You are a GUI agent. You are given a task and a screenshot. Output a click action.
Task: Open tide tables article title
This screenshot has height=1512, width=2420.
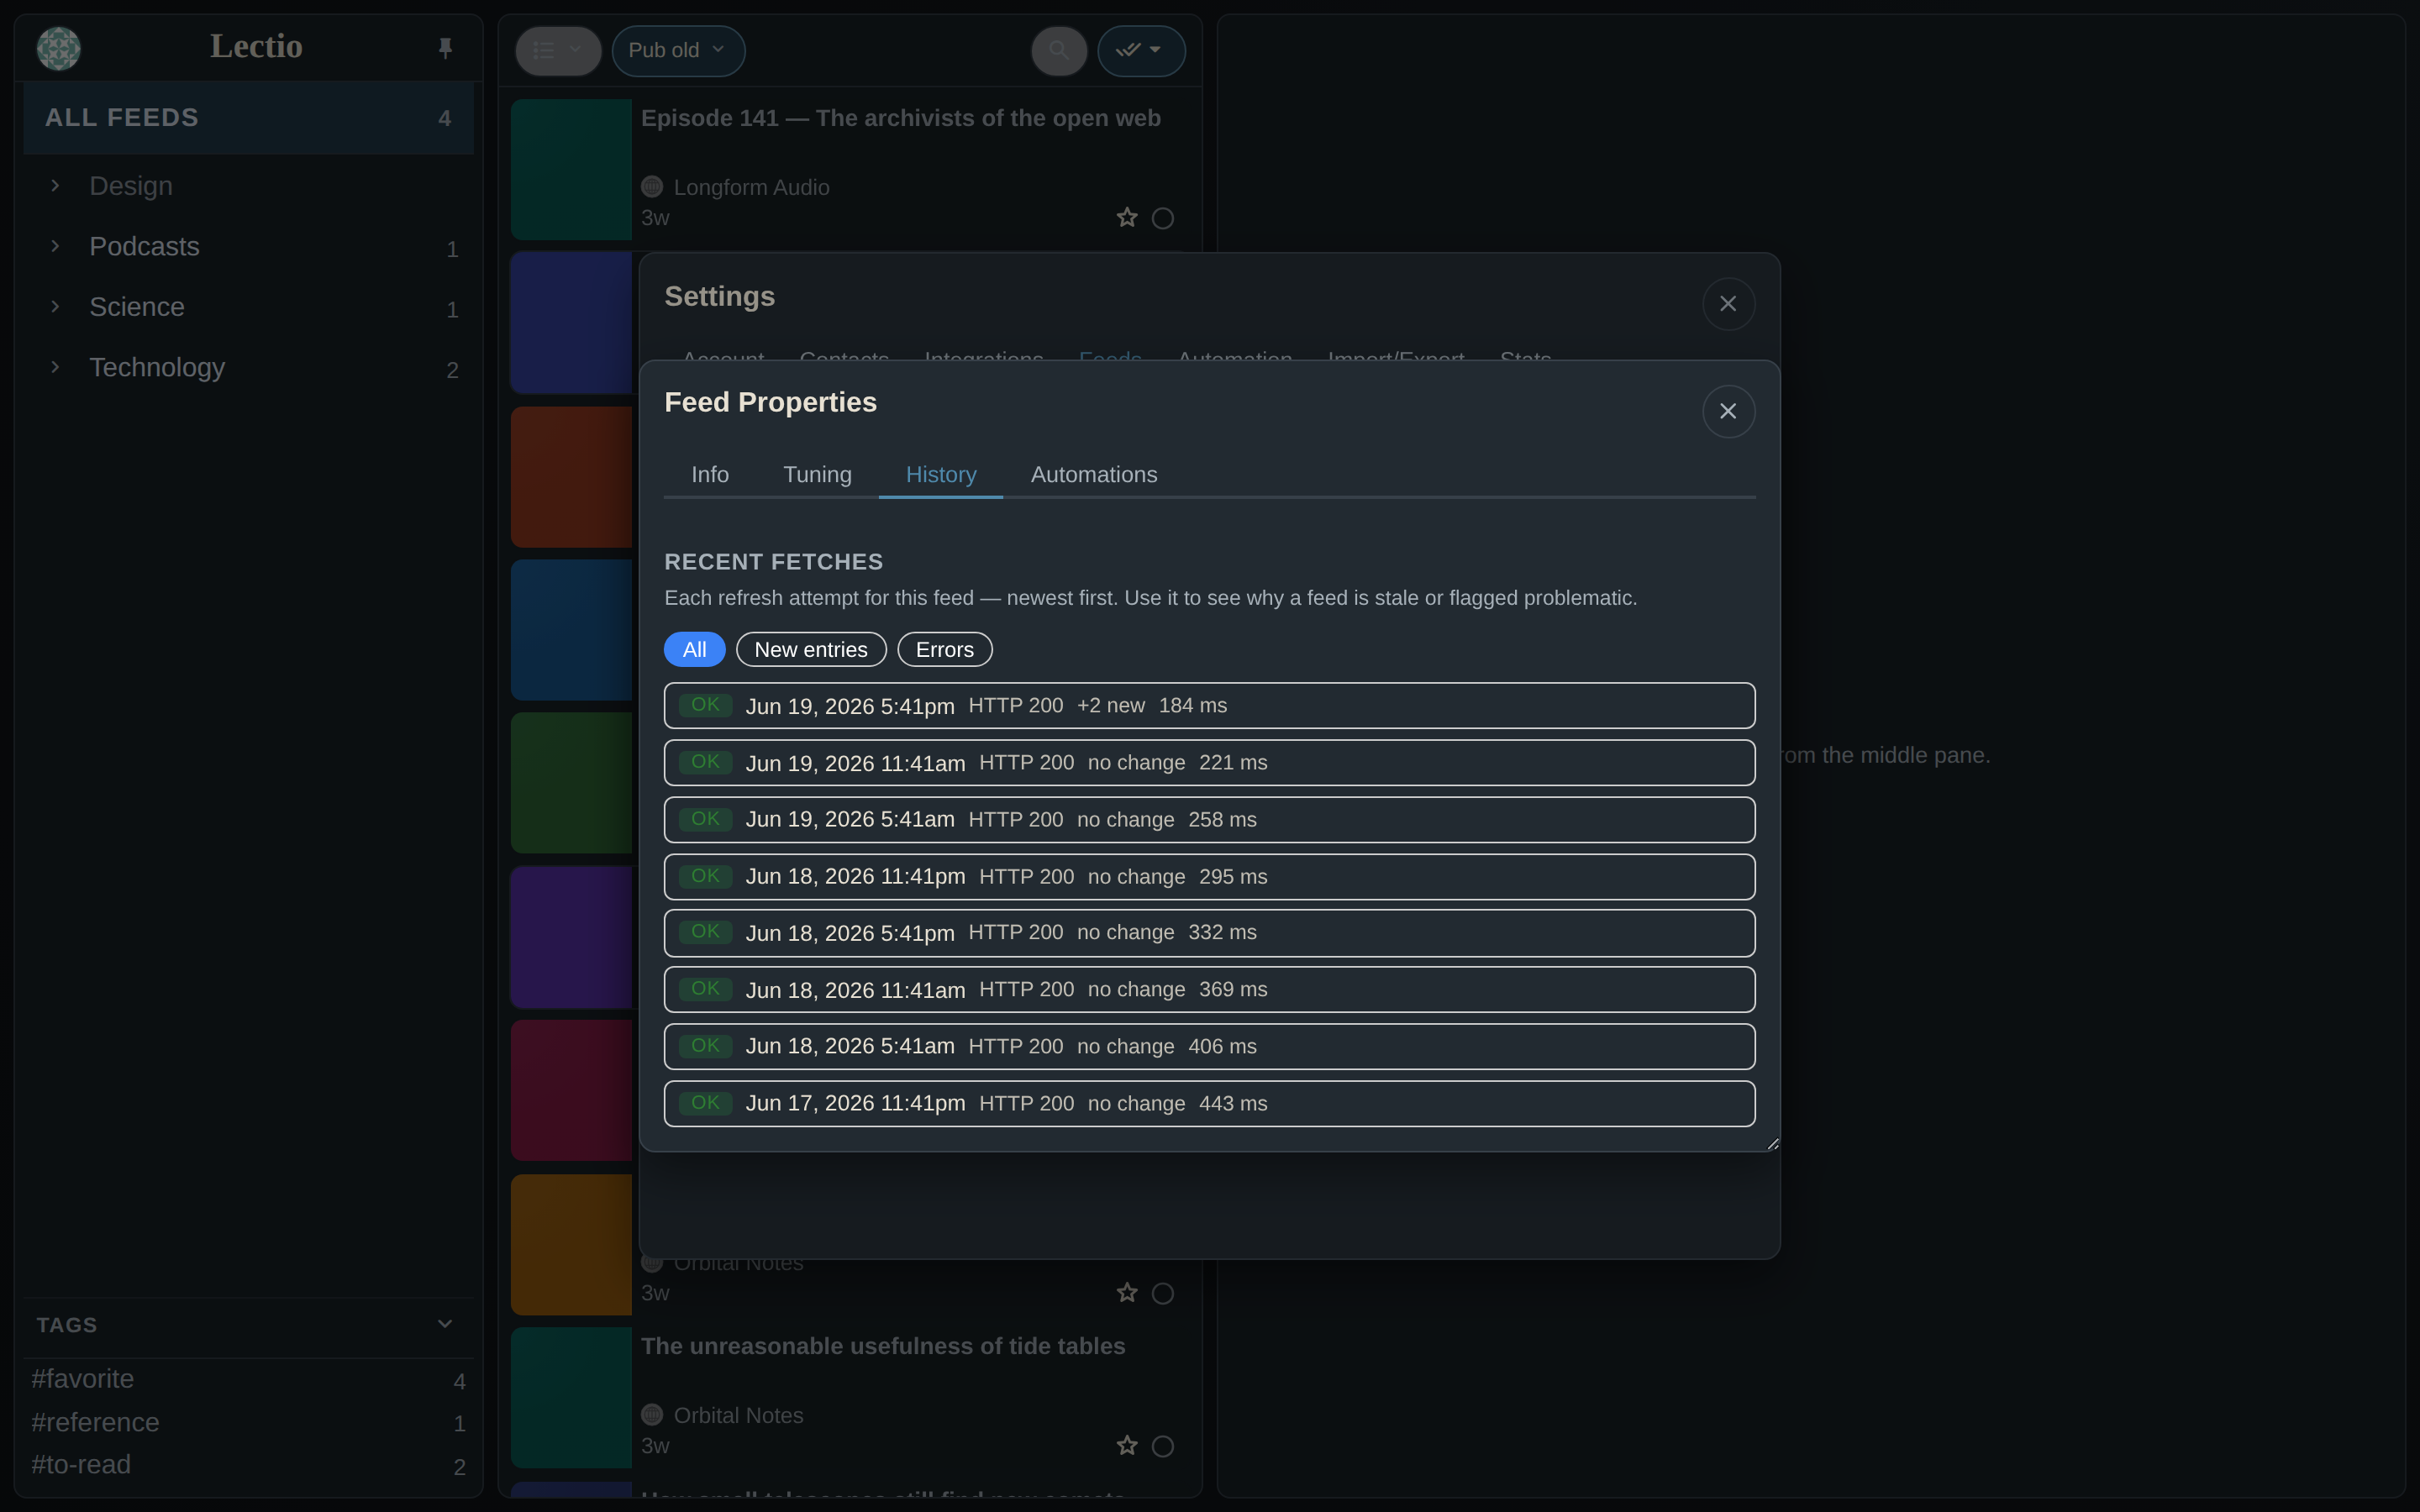pos(883,1346)
